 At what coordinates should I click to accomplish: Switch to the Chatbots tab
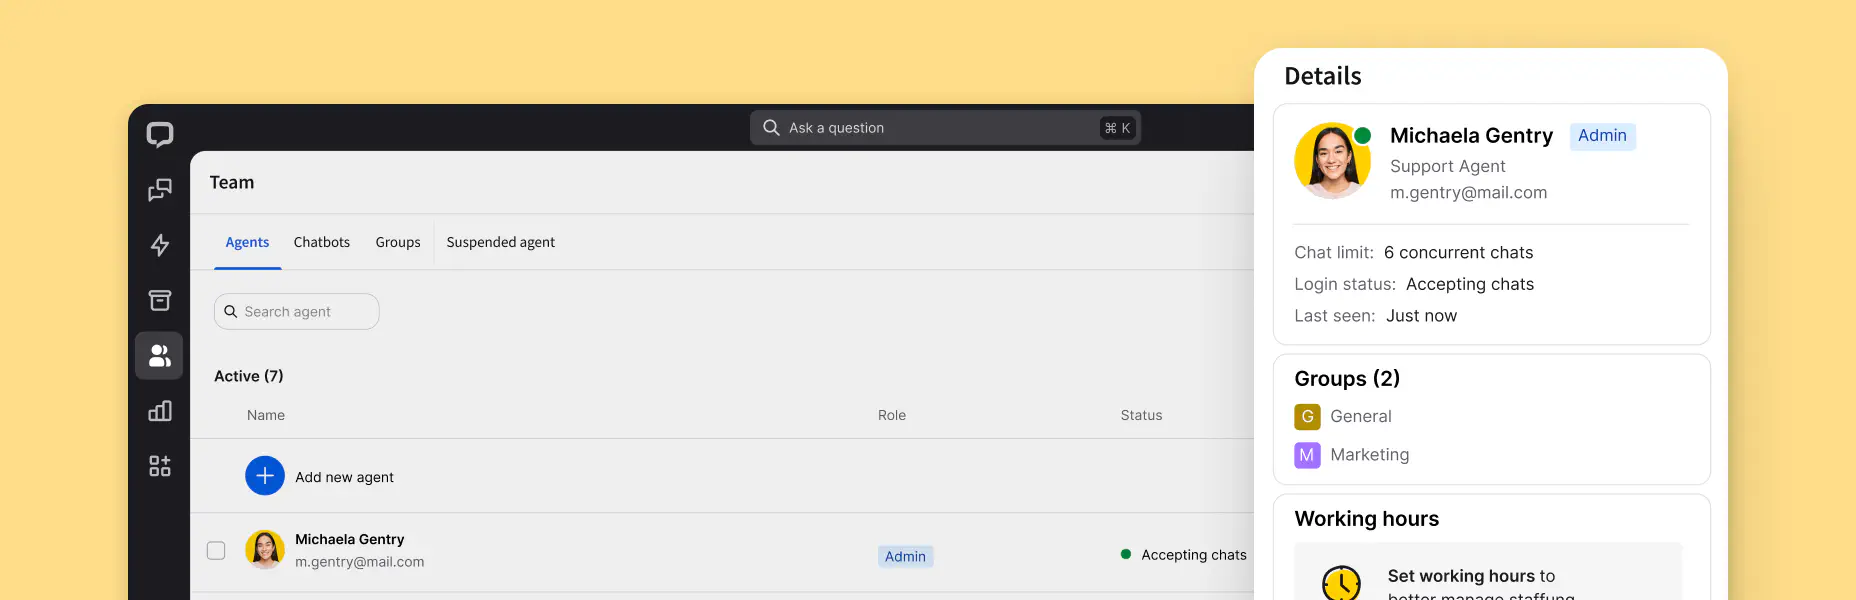pyautogui.click(x=322, y=242)
